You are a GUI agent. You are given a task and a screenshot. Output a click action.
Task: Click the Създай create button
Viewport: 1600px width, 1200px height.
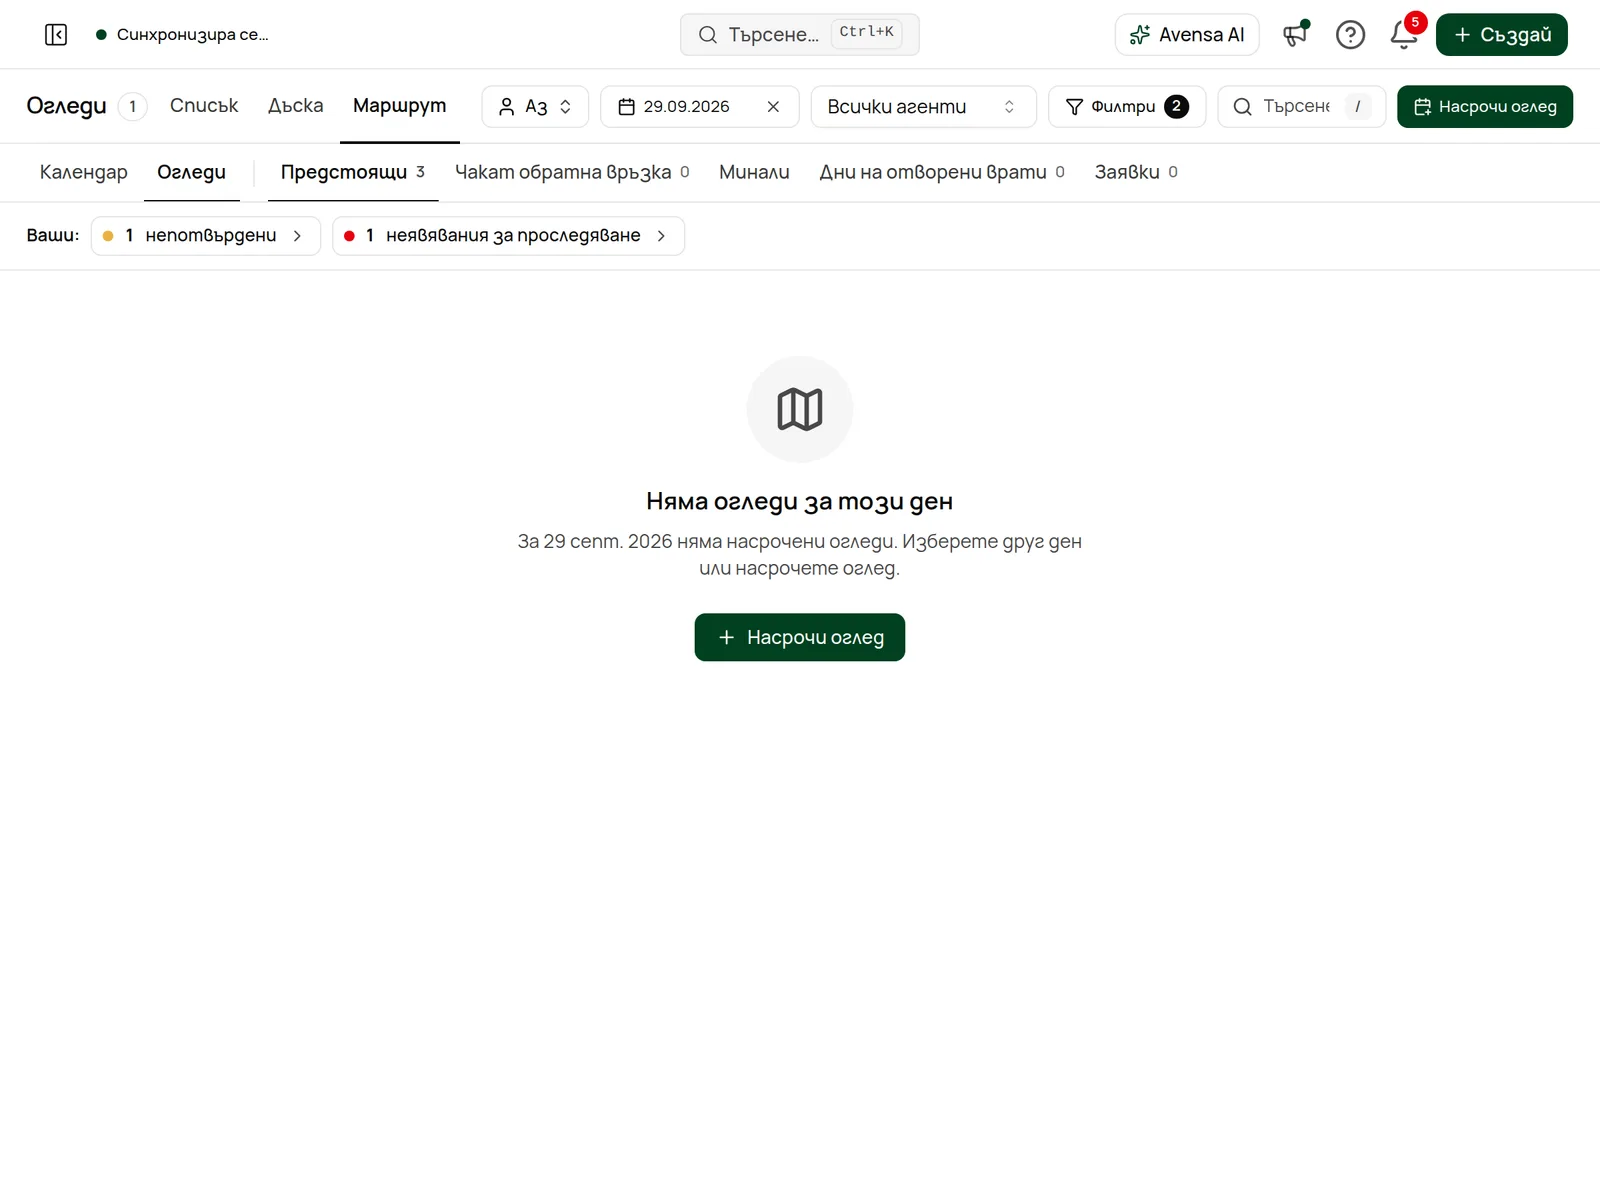coord(1502,35)
